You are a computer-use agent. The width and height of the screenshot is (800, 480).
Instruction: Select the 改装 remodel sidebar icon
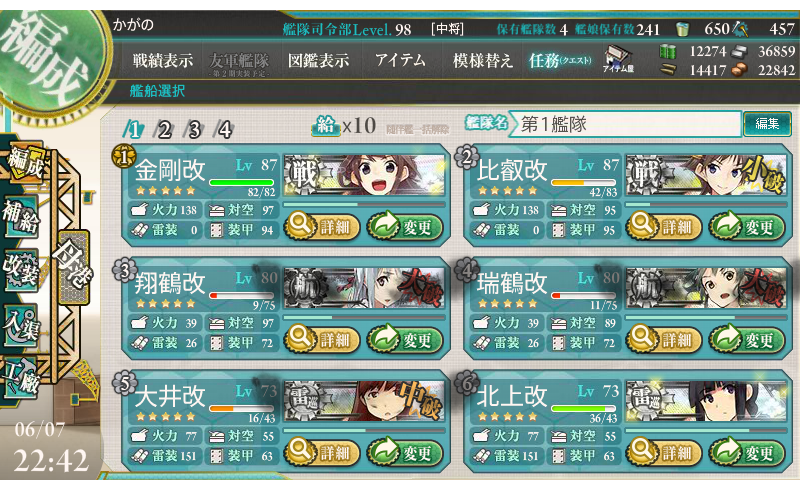(x=21, y=270)
